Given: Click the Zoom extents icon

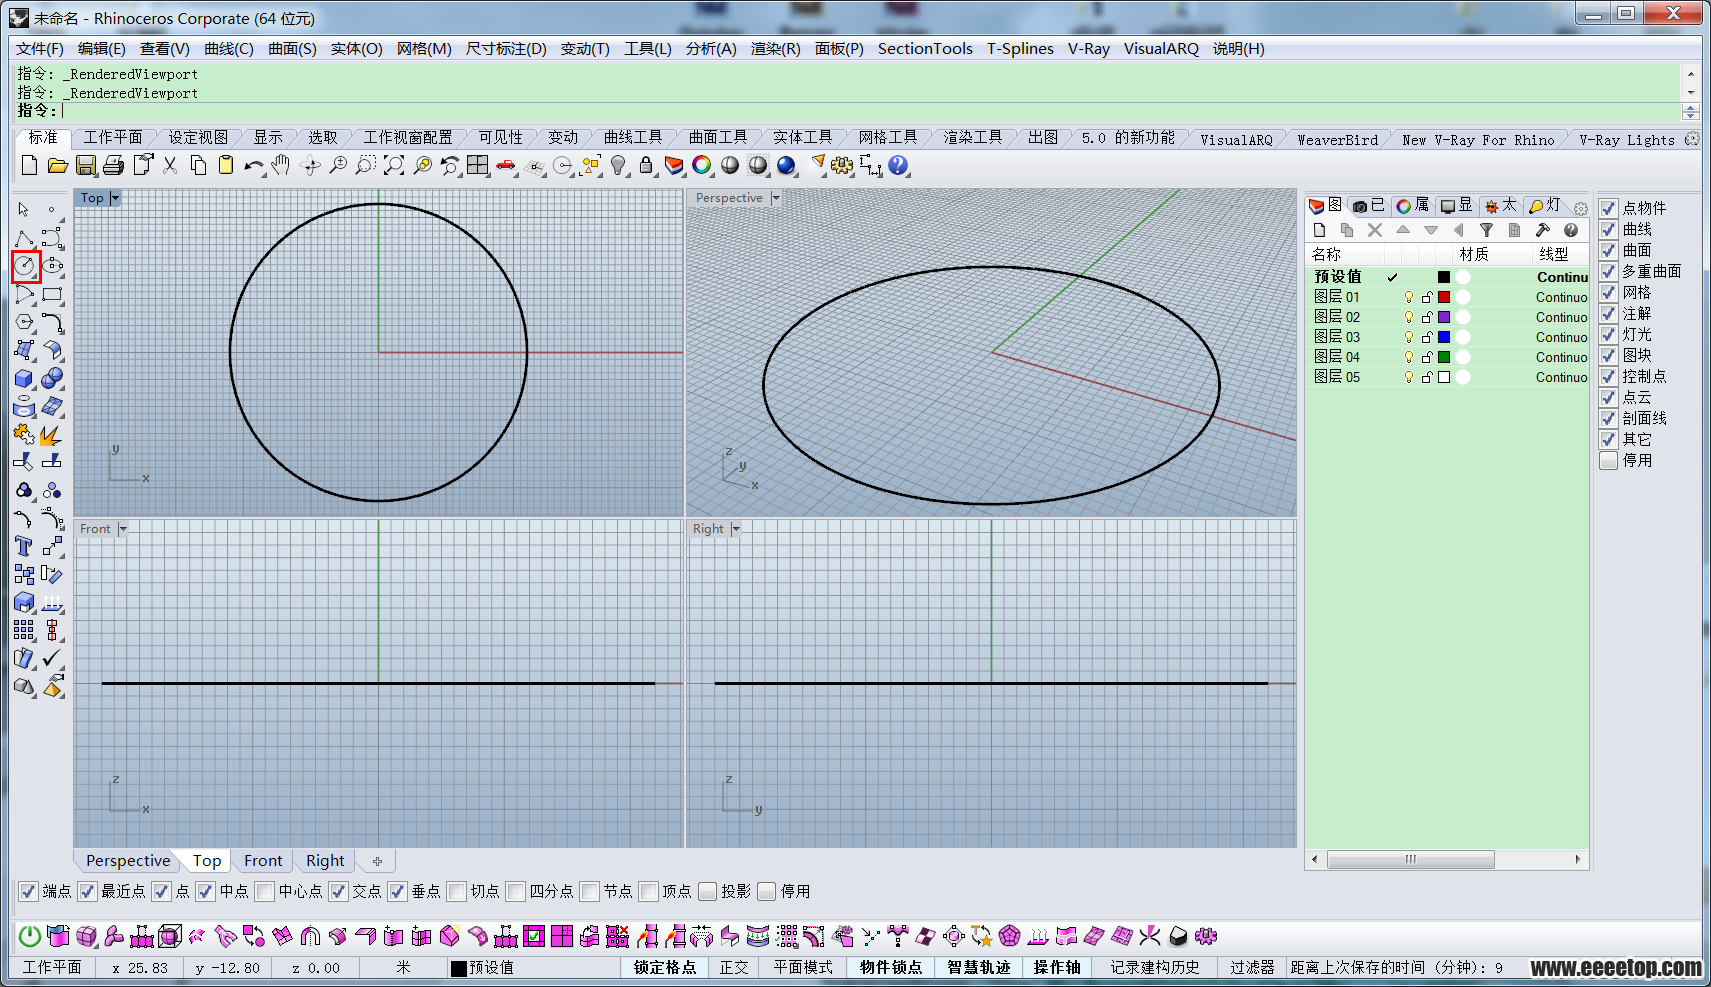Looking at the screenshot, I should click(x=394, y=165).
